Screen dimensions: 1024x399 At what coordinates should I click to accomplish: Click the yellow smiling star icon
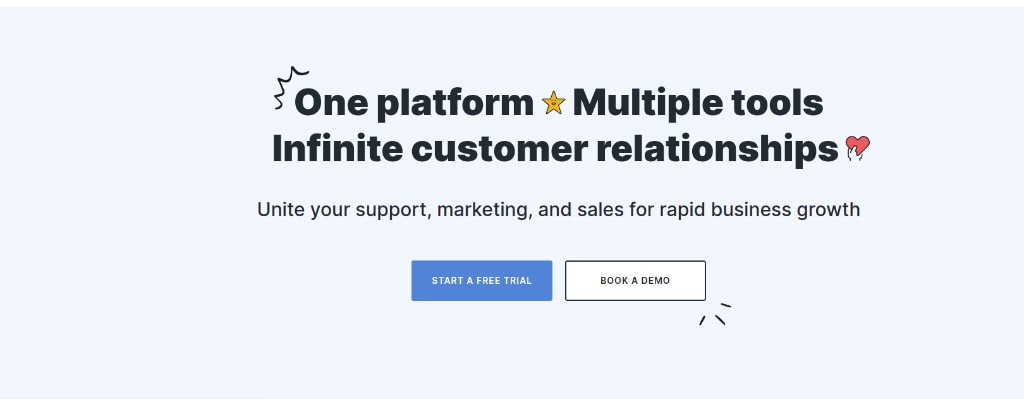(x=553, y=103)
